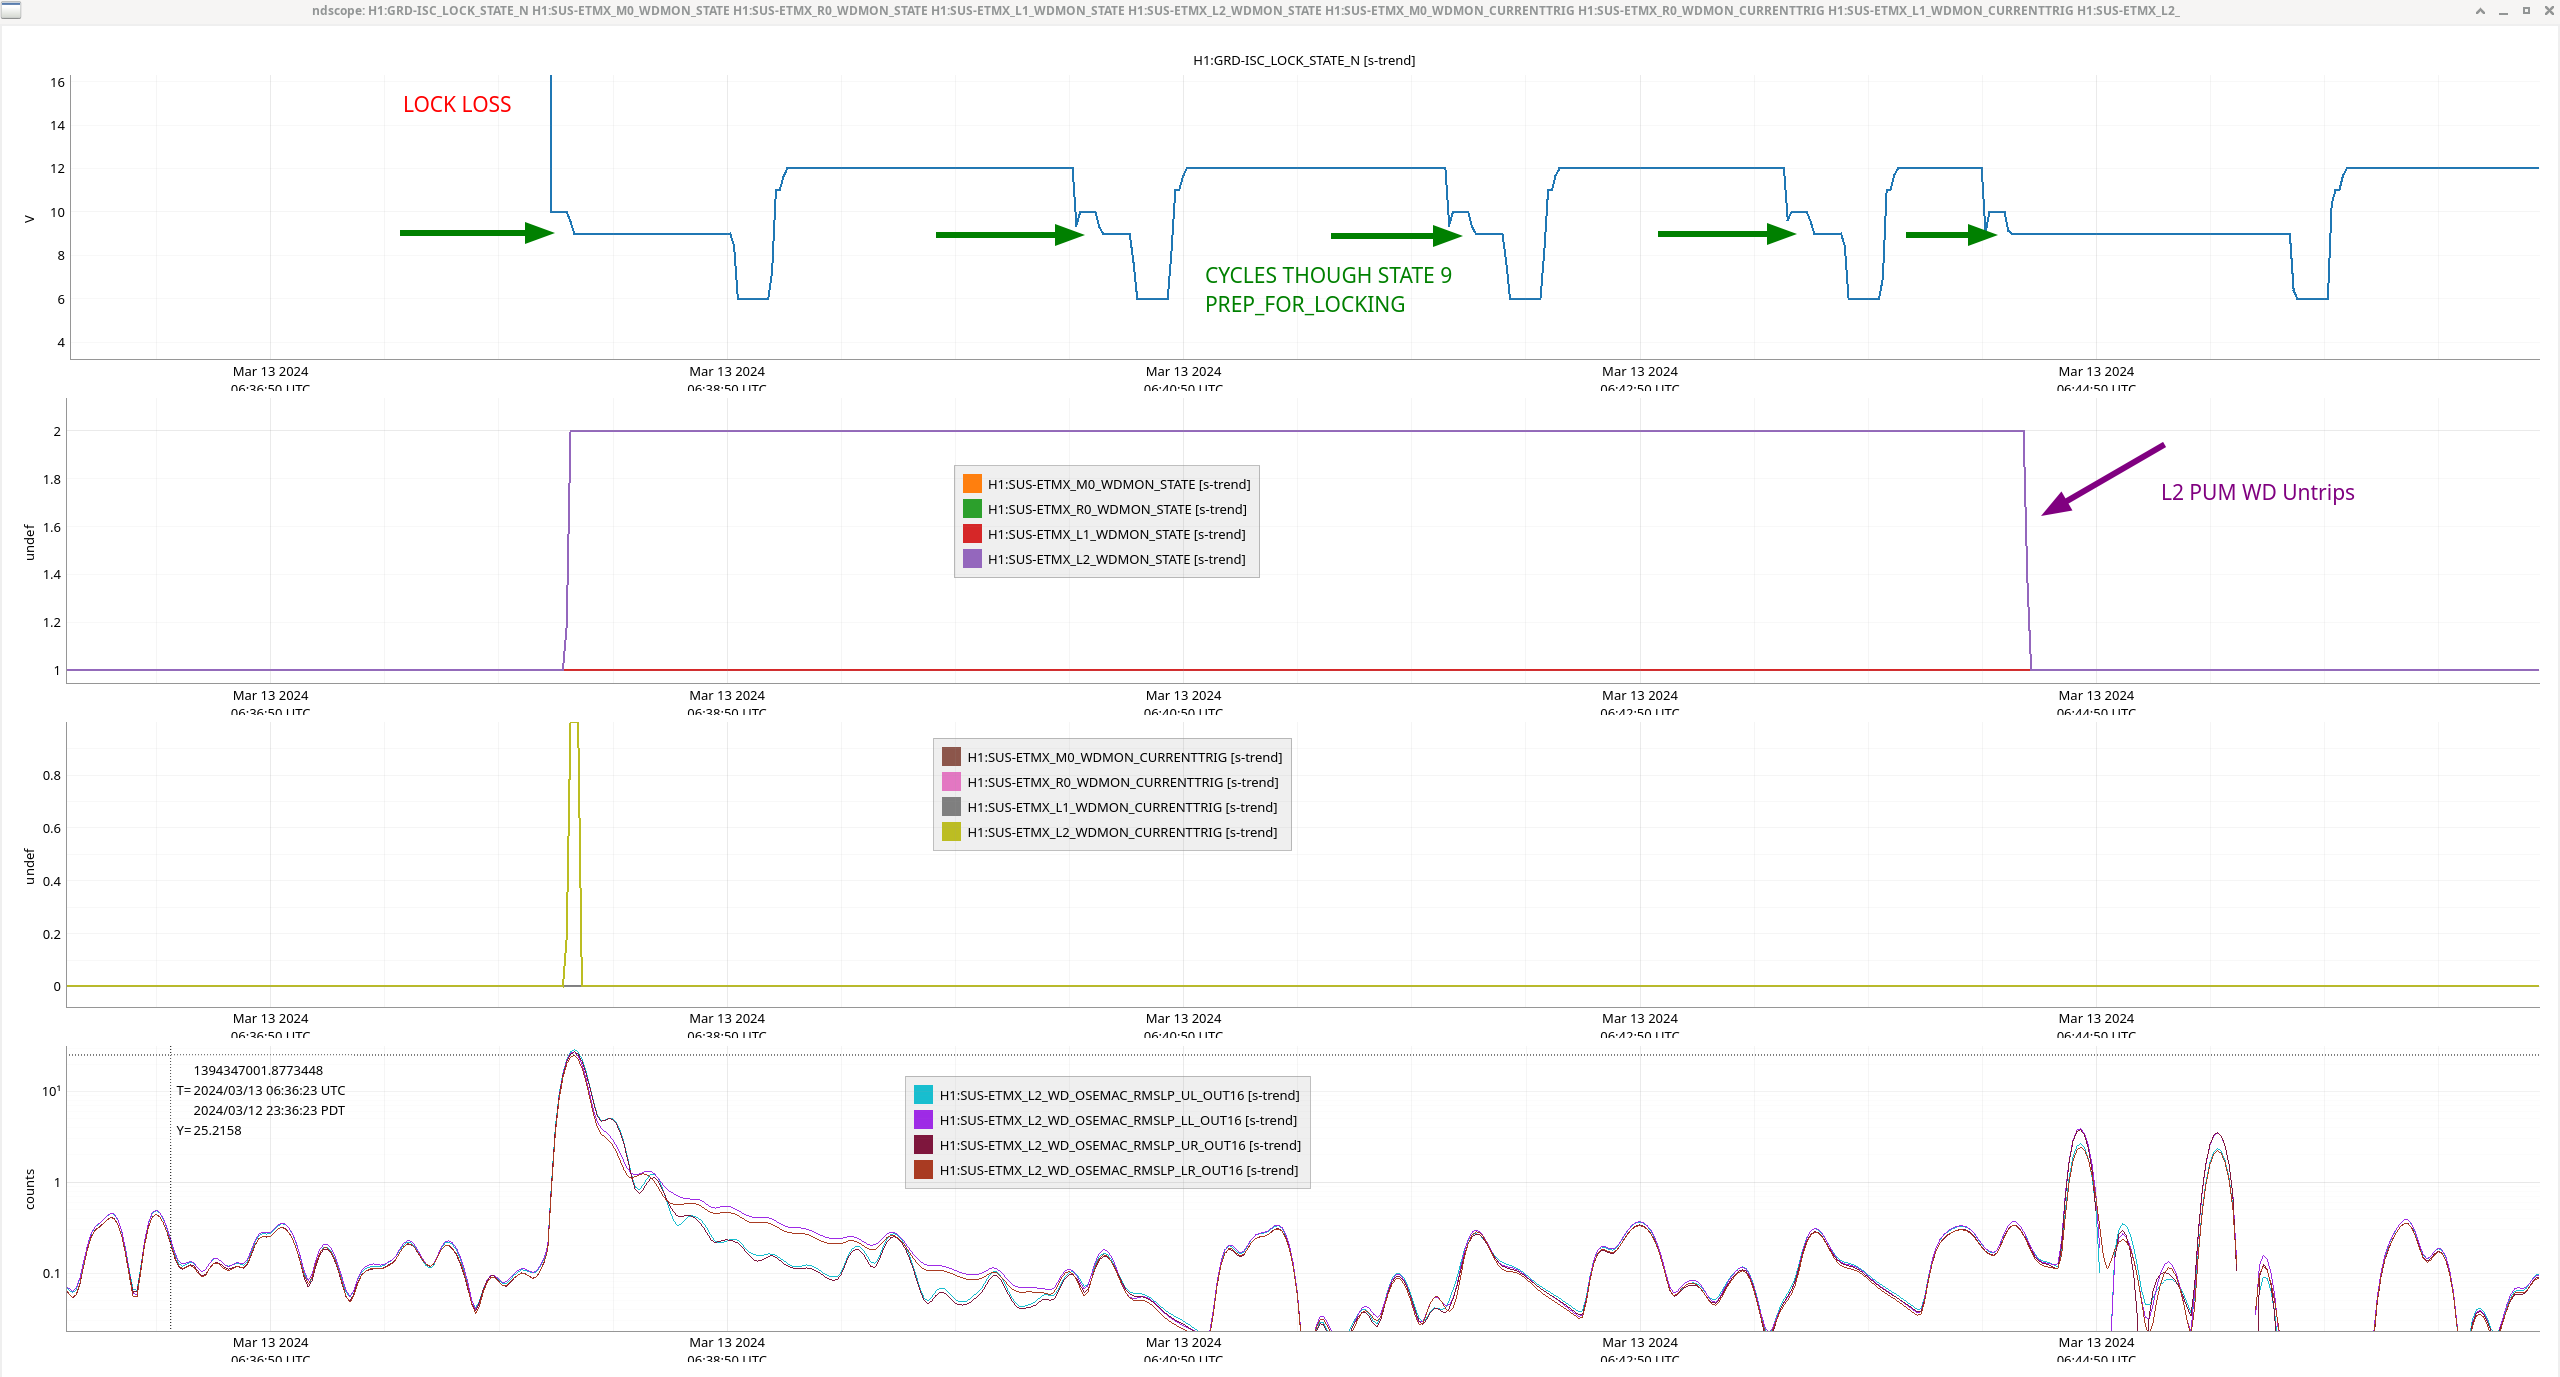Click the cyan RMSLP_UL_OUT16 legend swatch
This screenshot has height=1377, width=2560.
pyautogui.click(x=923, y=1095)
